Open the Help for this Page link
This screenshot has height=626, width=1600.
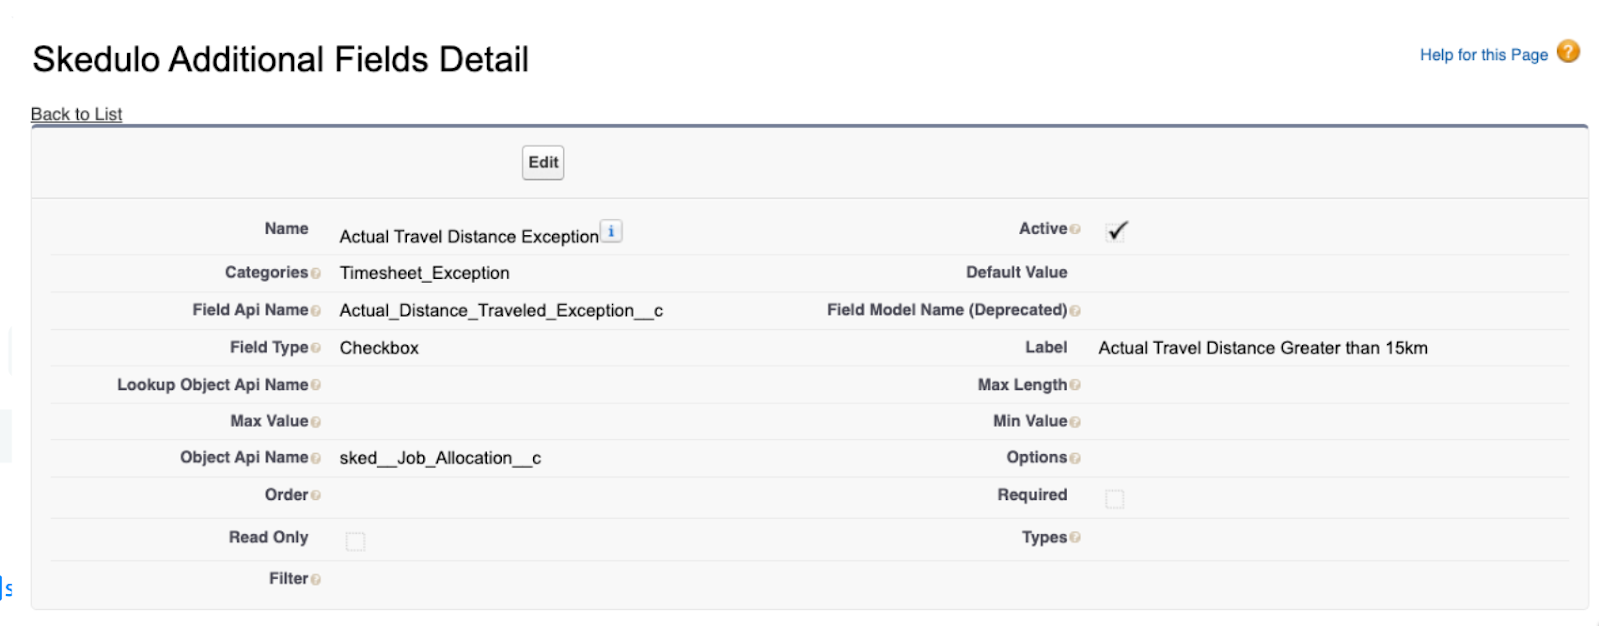click(x=1484, y=55)
